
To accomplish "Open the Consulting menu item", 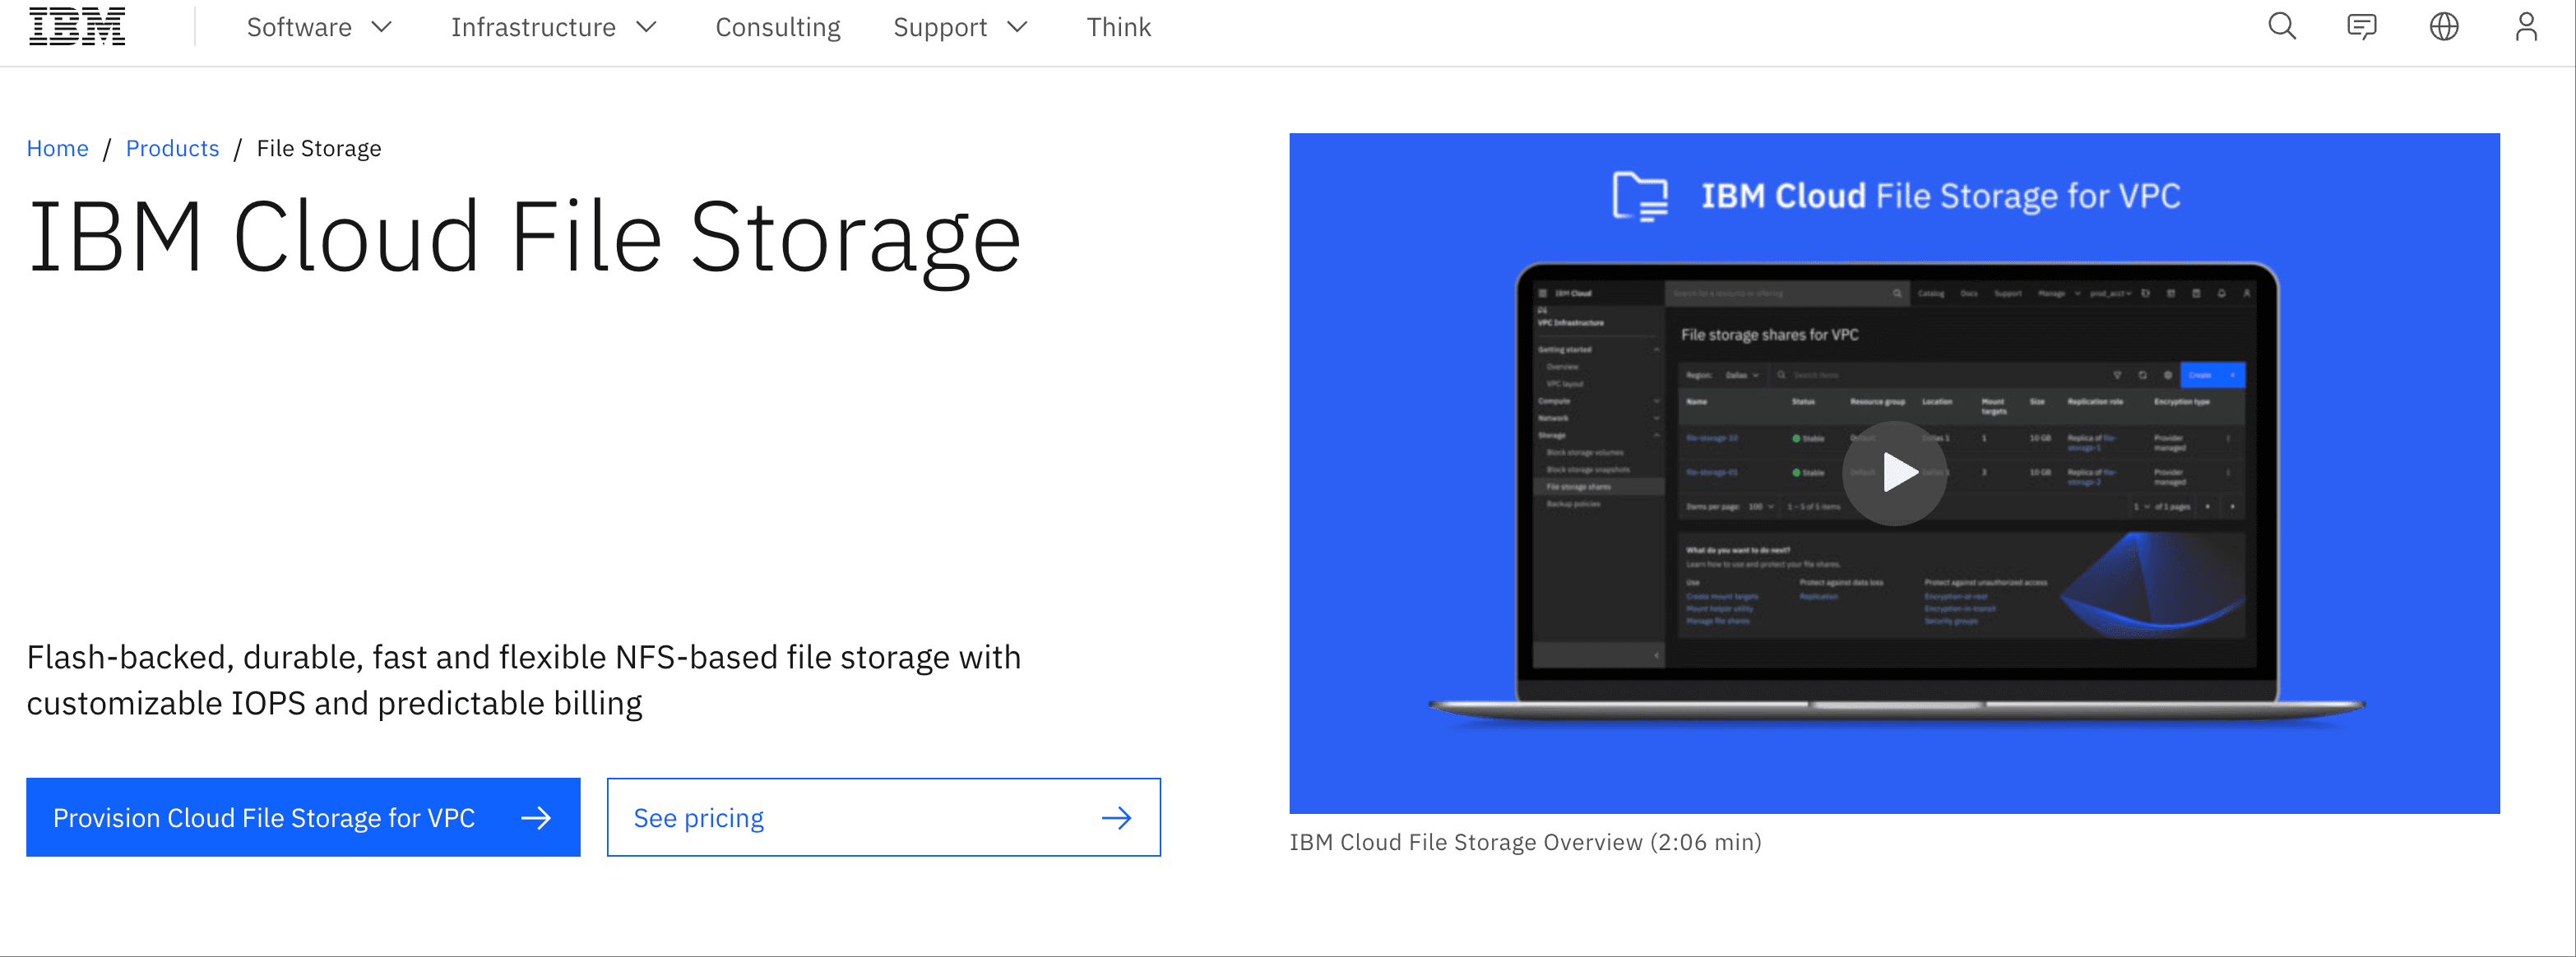I will click(777, 27).
